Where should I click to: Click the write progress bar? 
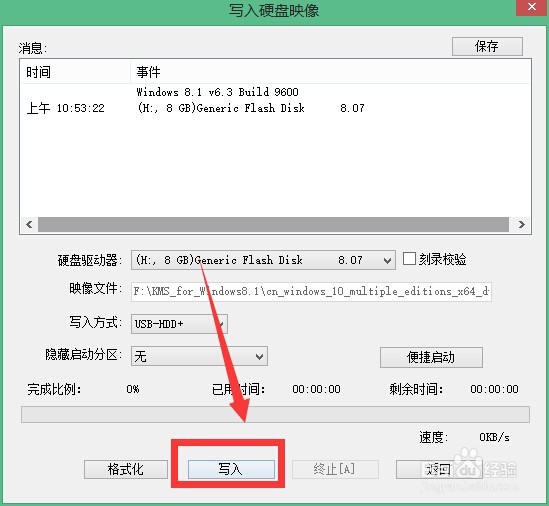coord(275,415)
